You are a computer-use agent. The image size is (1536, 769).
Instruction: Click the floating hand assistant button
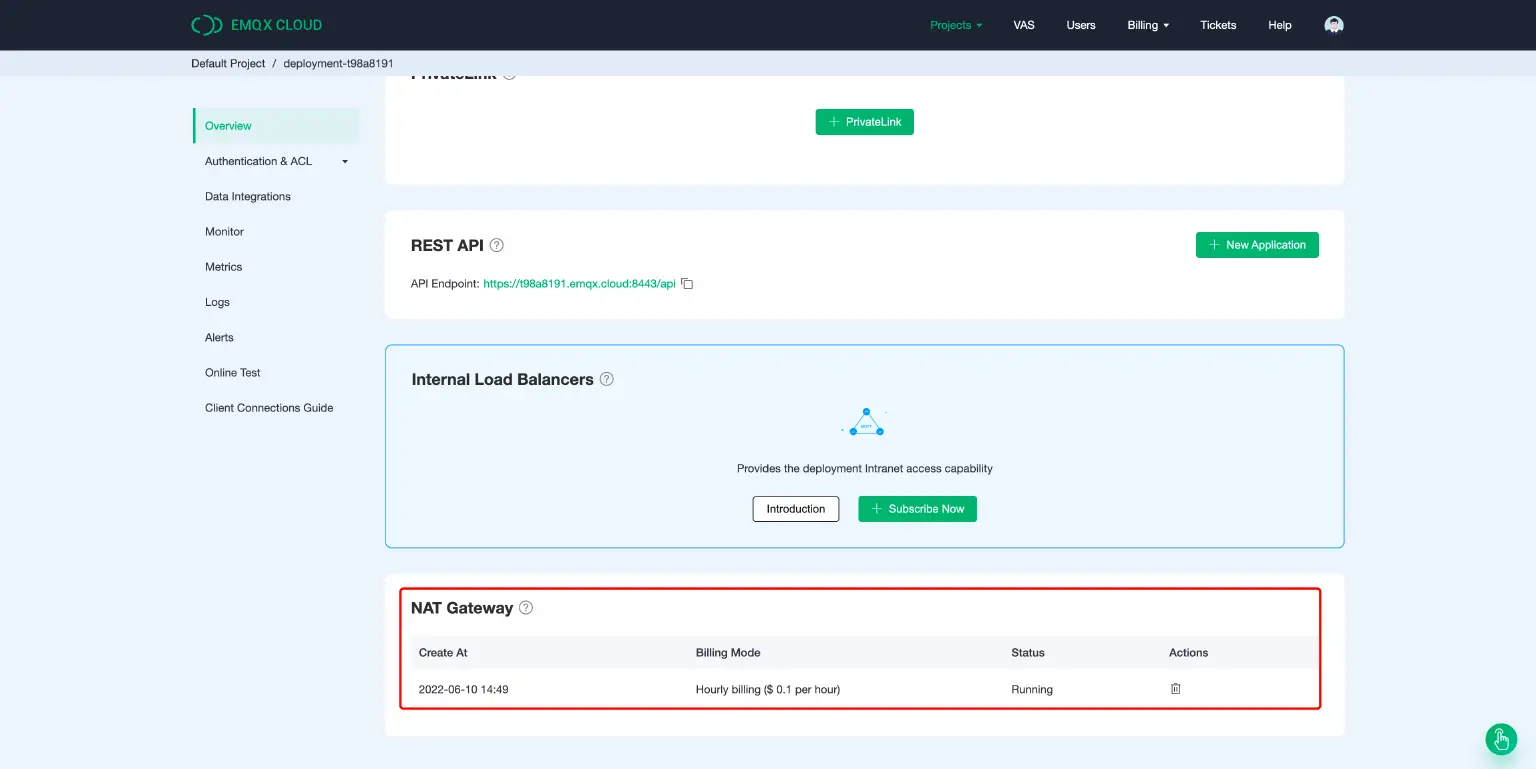click(x=1501, y=739)
